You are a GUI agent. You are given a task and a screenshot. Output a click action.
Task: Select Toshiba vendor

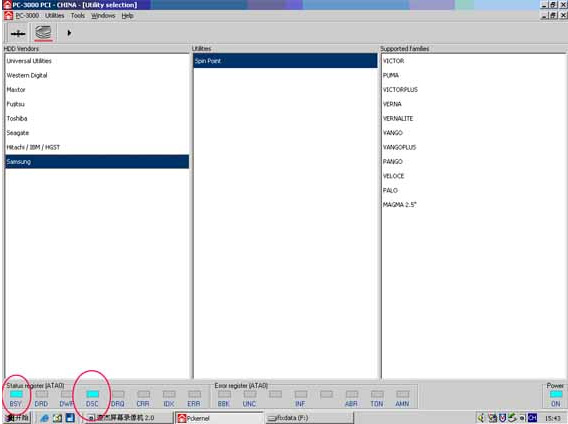(97, 119)
